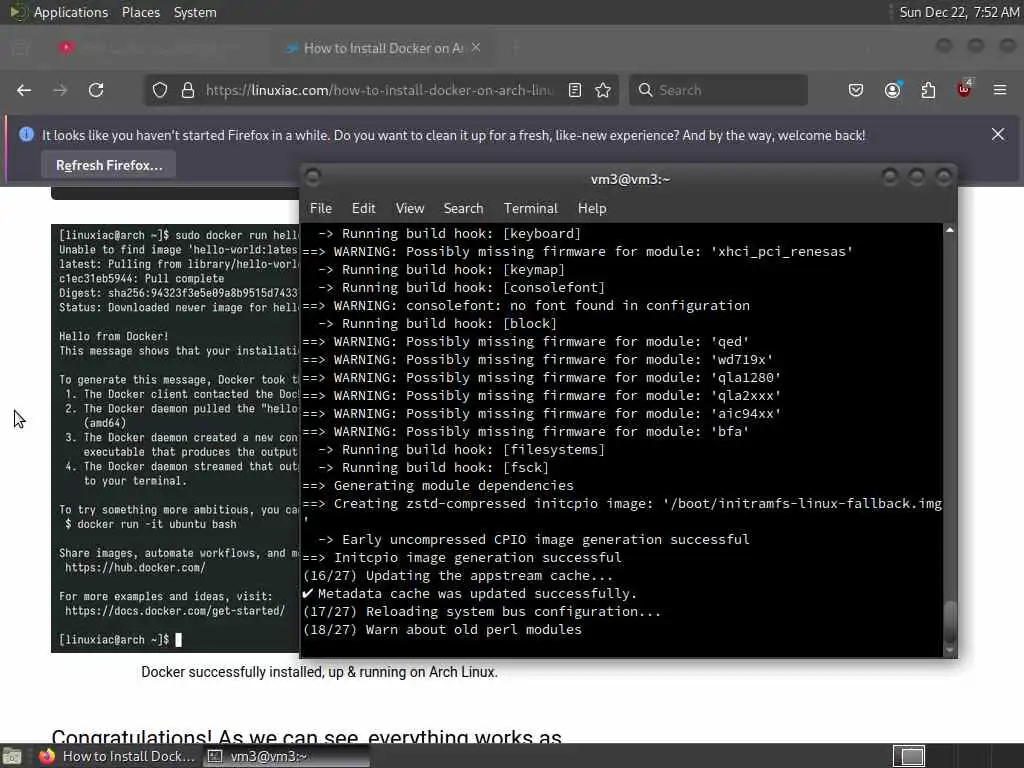Click the clock showing Sun Dec 22
Viewport: 1024px width, 768px height.
click(x=959, y=12)
